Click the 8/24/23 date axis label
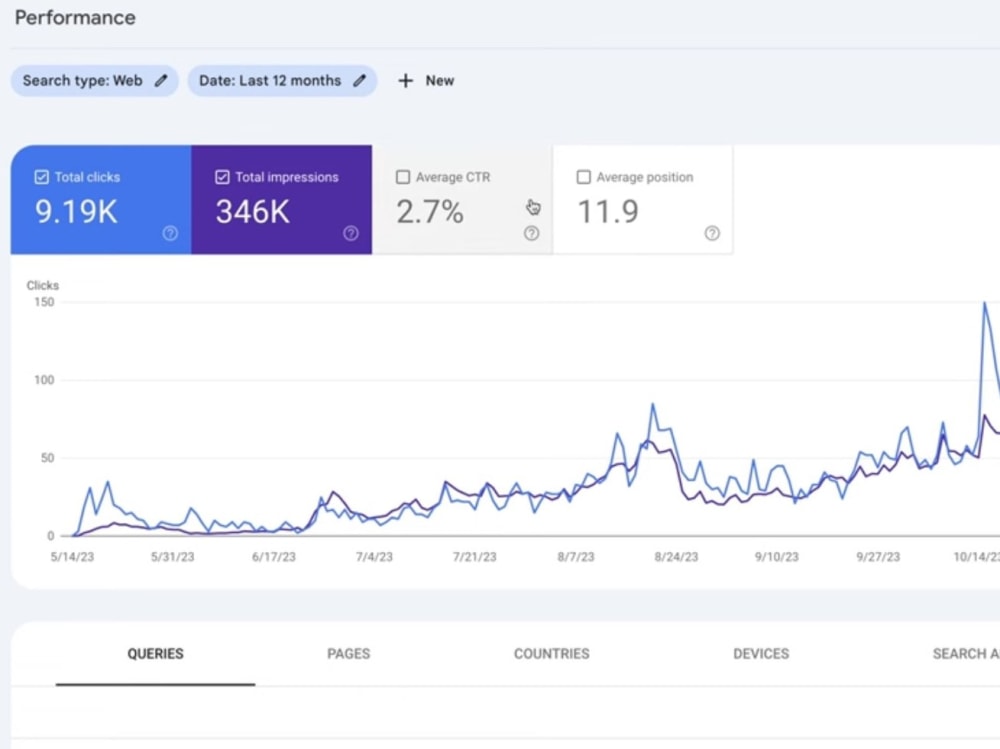Image resolution: width=1000 pixels, height=749 pixels. point(676,557)
